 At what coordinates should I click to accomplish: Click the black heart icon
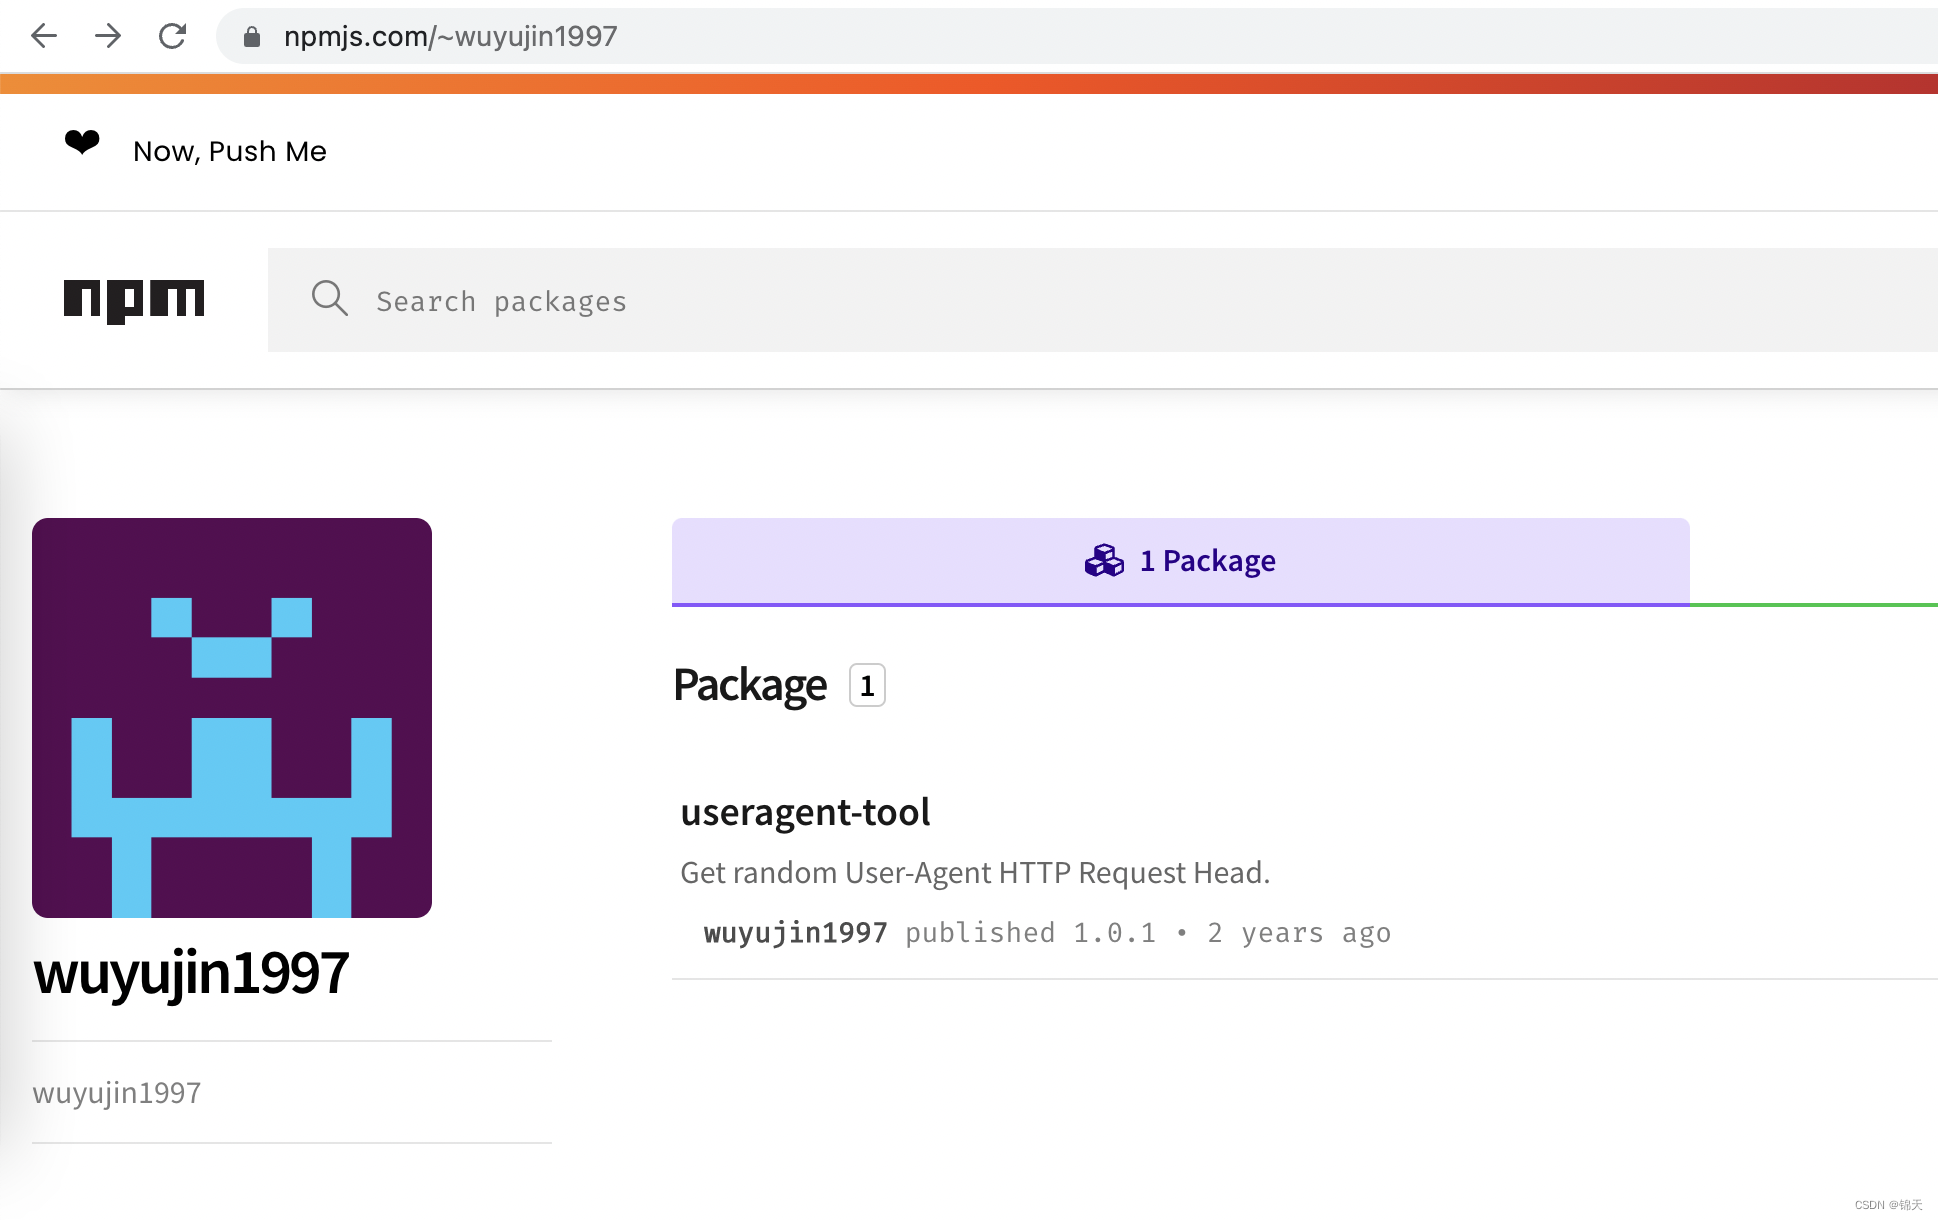tap(82, 143)
